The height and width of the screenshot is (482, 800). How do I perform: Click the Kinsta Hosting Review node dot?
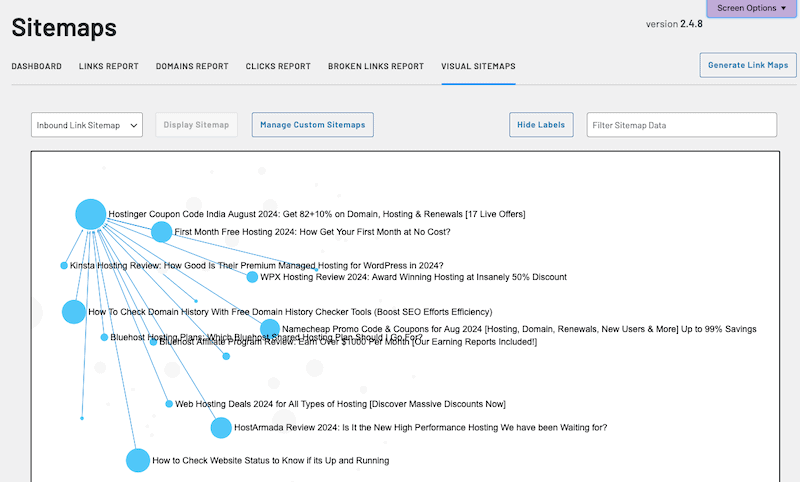point(64,265)
